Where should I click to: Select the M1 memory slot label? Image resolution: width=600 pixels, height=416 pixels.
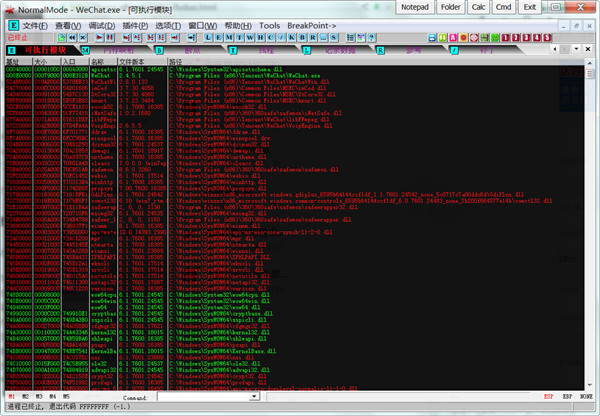click(x=11, y=396)
